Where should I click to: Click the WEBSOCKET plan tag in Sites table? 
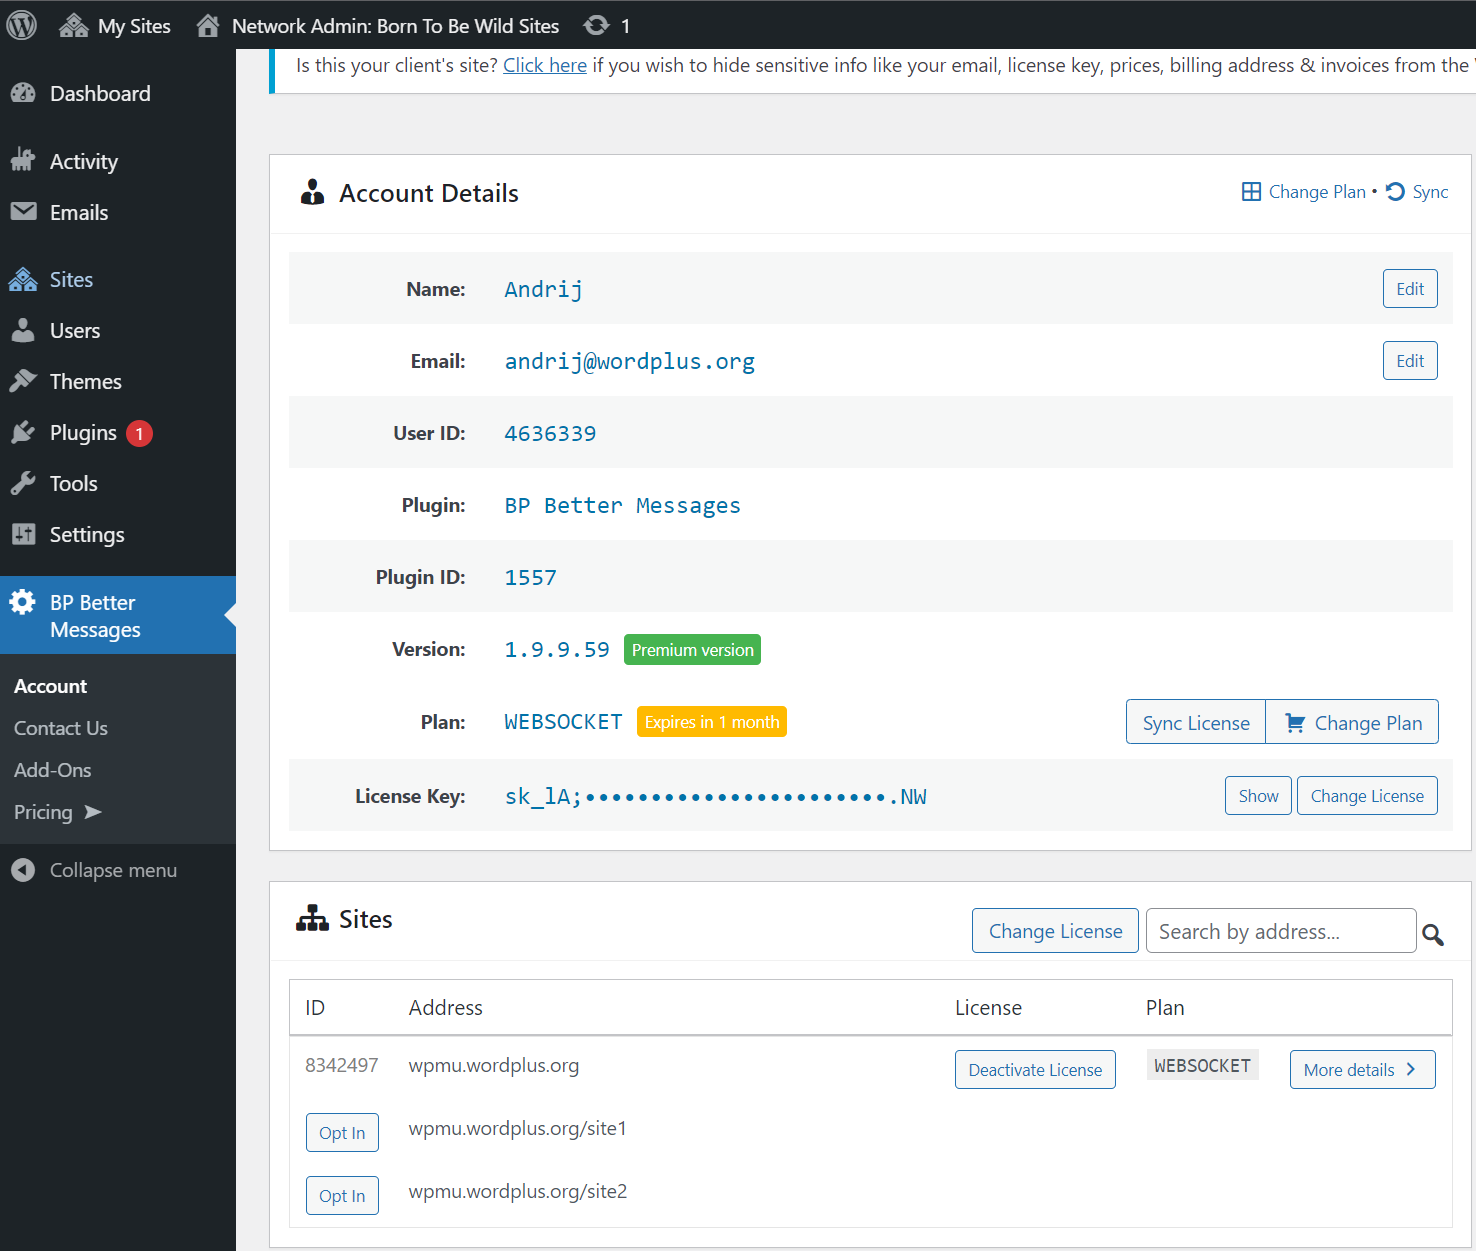tap(1202, 1066)
